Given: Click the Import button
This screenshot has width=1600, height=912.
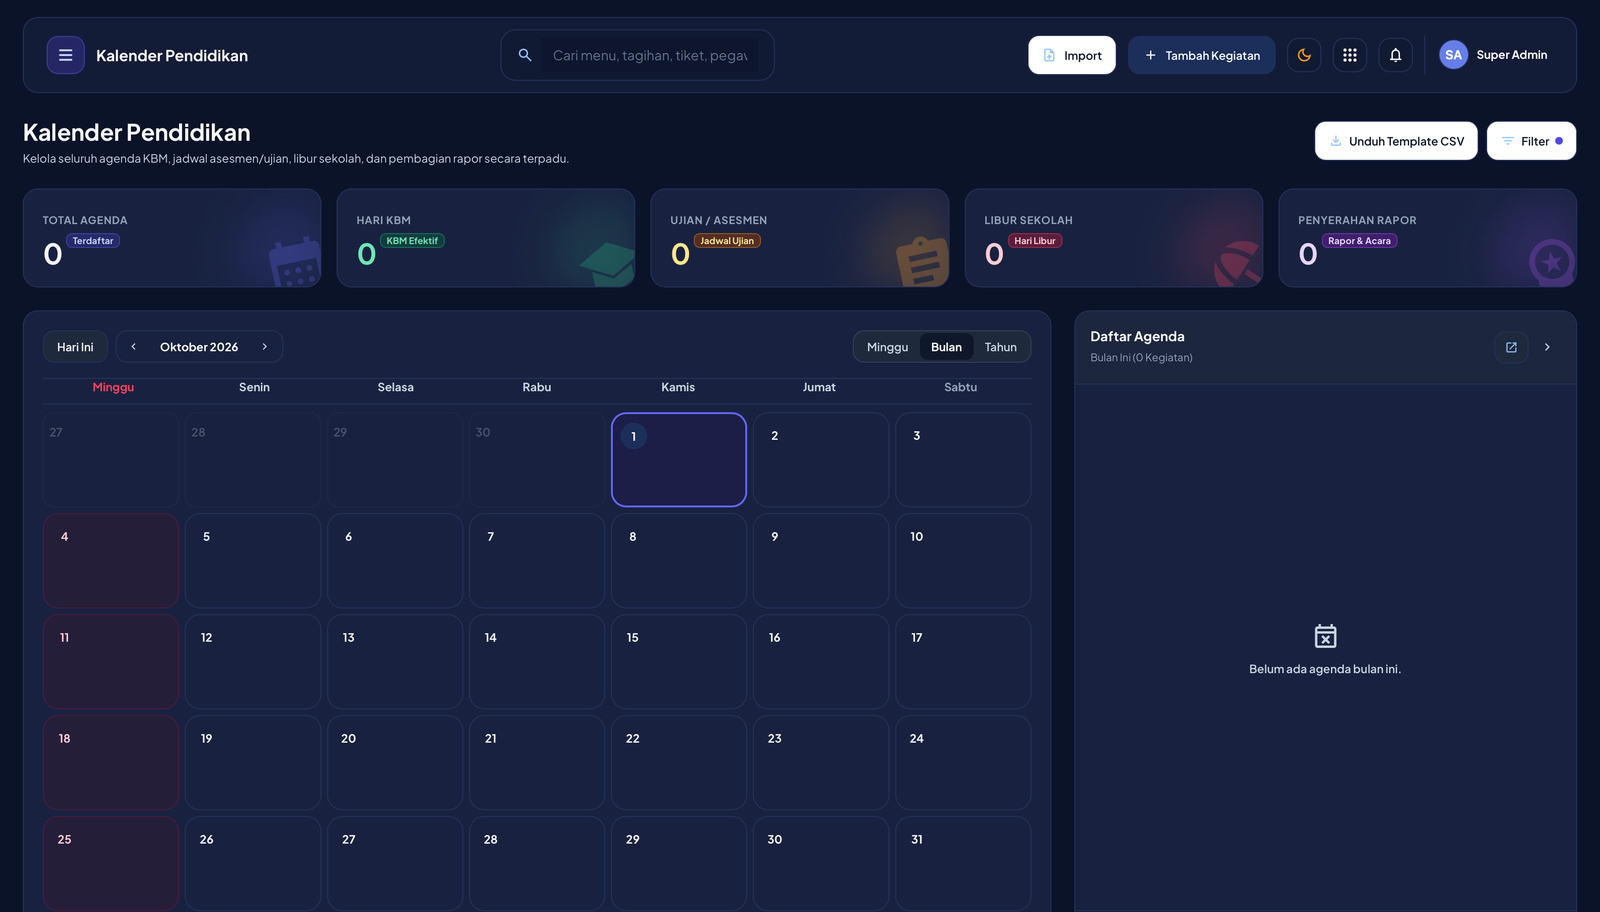Looking at the screenshot, I should pyautogui.click(x=1072, y=55).
